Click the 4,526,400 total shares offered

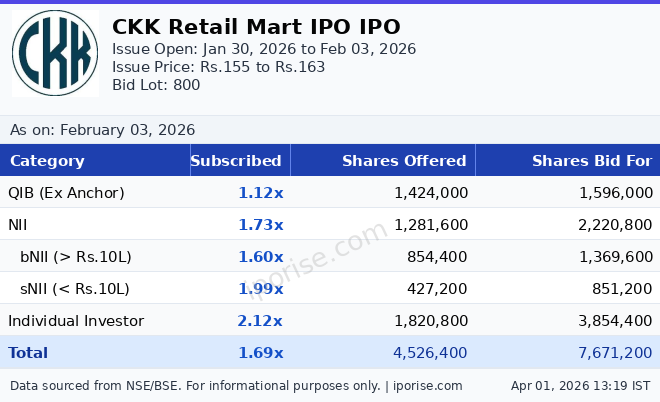tap(430, 353)
